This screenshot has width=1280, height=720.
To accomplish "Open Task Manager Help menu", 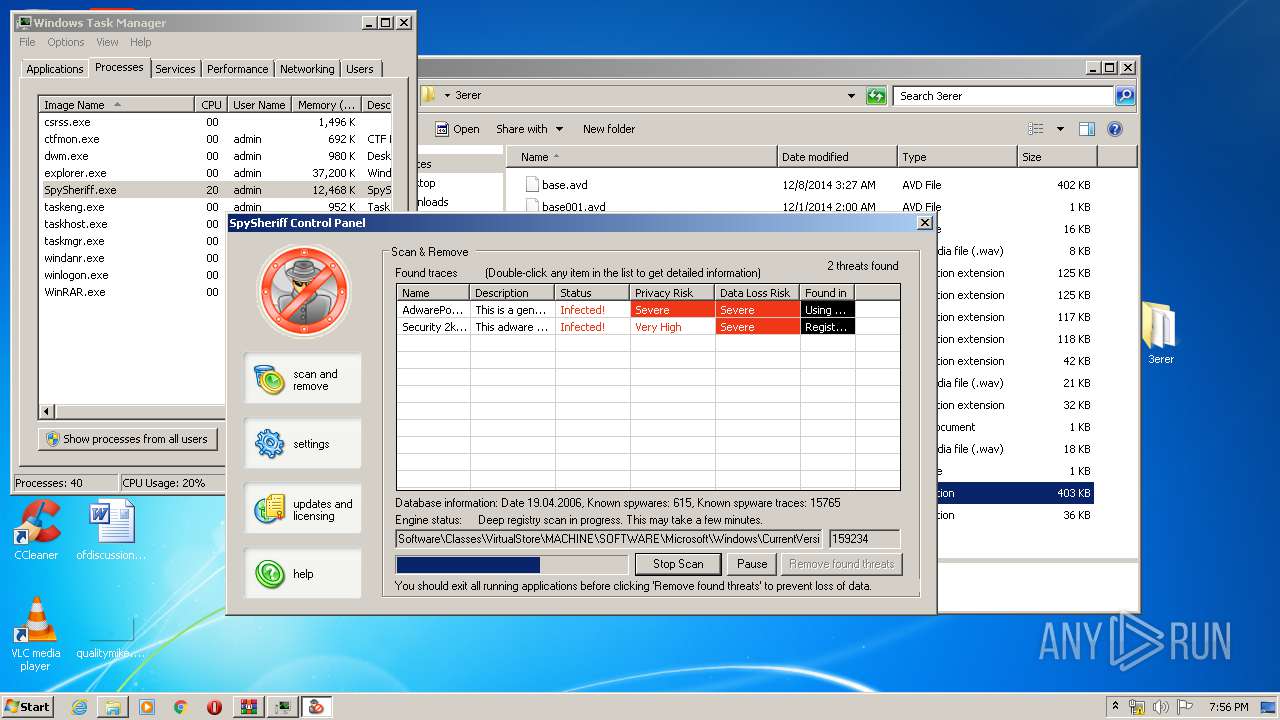I will 141,42.
